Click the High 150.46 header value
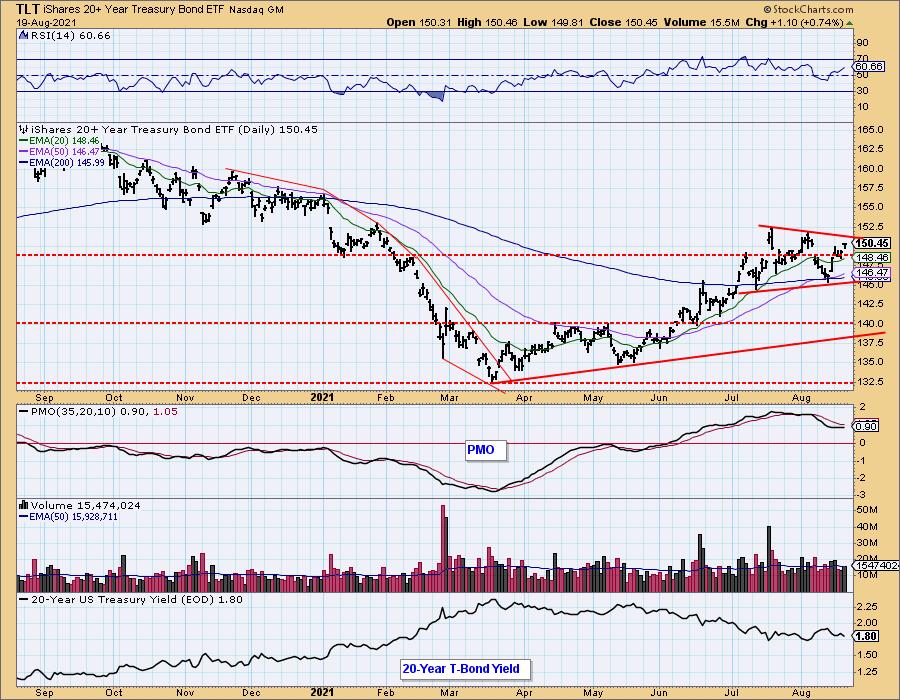Viewport: 900px width, 700px height. click(x=487, y=22)
